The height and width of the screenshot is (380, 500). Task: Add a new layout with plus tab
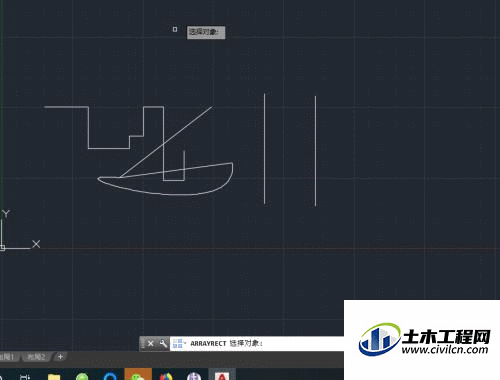[x=60, y=357]
